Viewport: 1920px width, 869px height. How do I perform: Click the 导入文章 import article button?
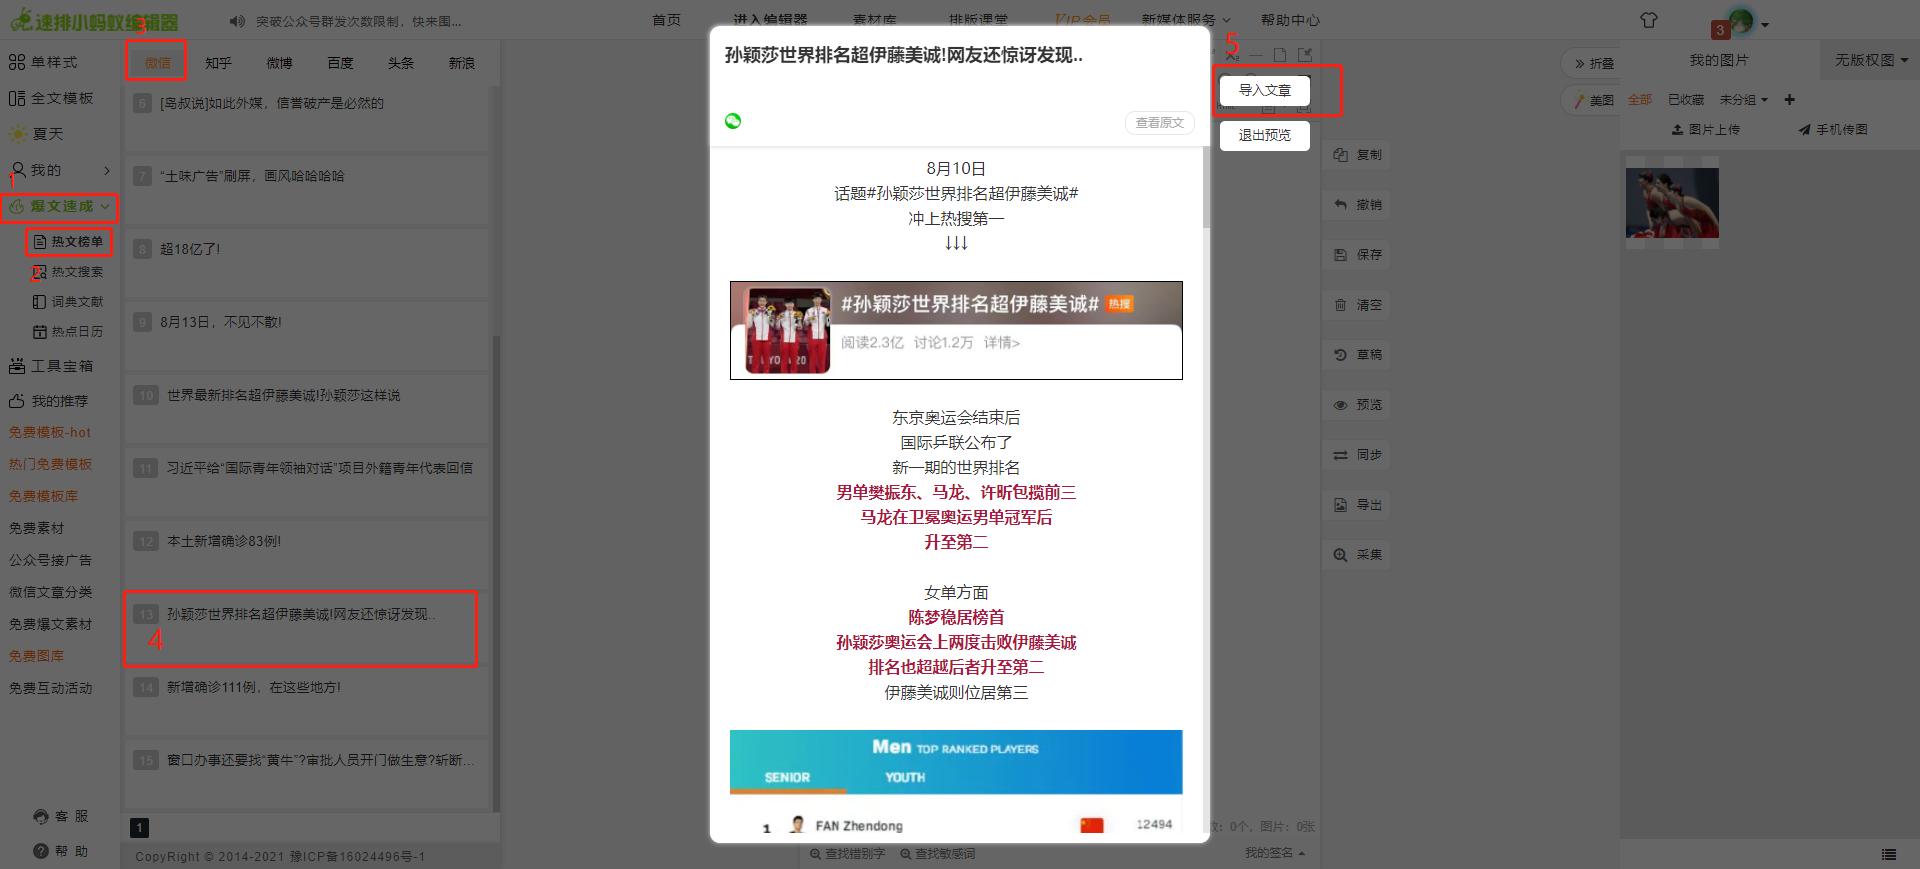[1264, 90]
